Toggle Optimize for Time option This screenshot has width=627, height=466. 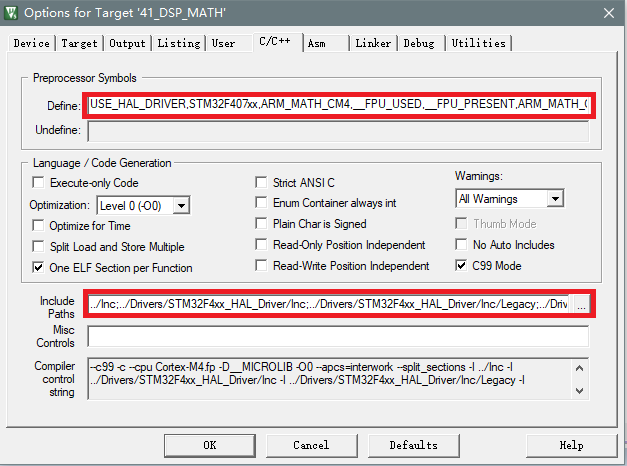(x=39, y=226)
